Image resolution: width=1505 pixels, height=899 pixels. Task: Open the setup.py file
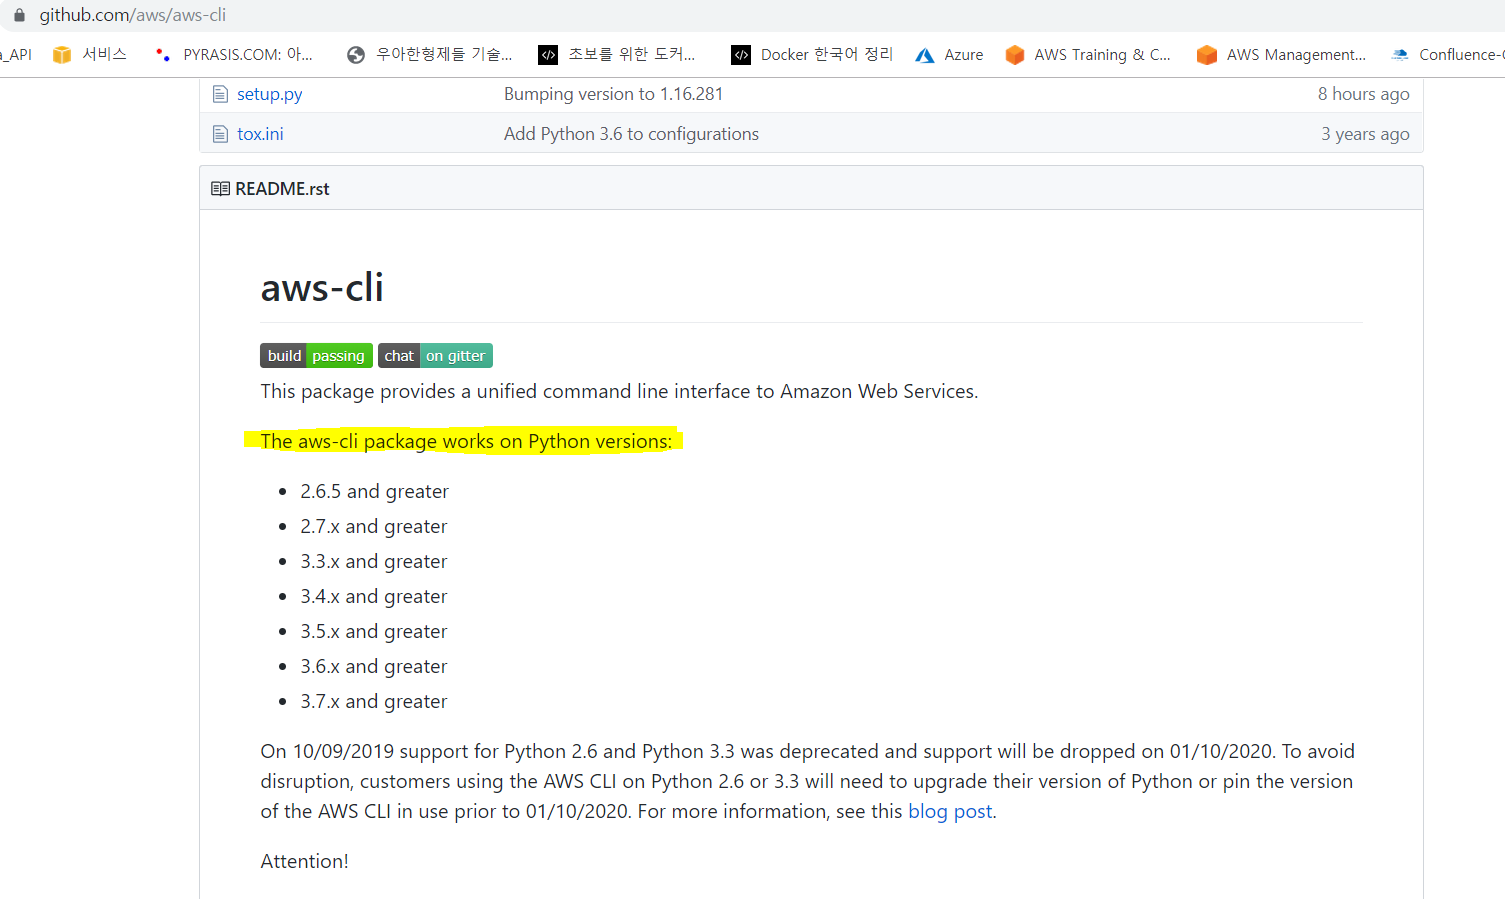[x=269, y=94]
